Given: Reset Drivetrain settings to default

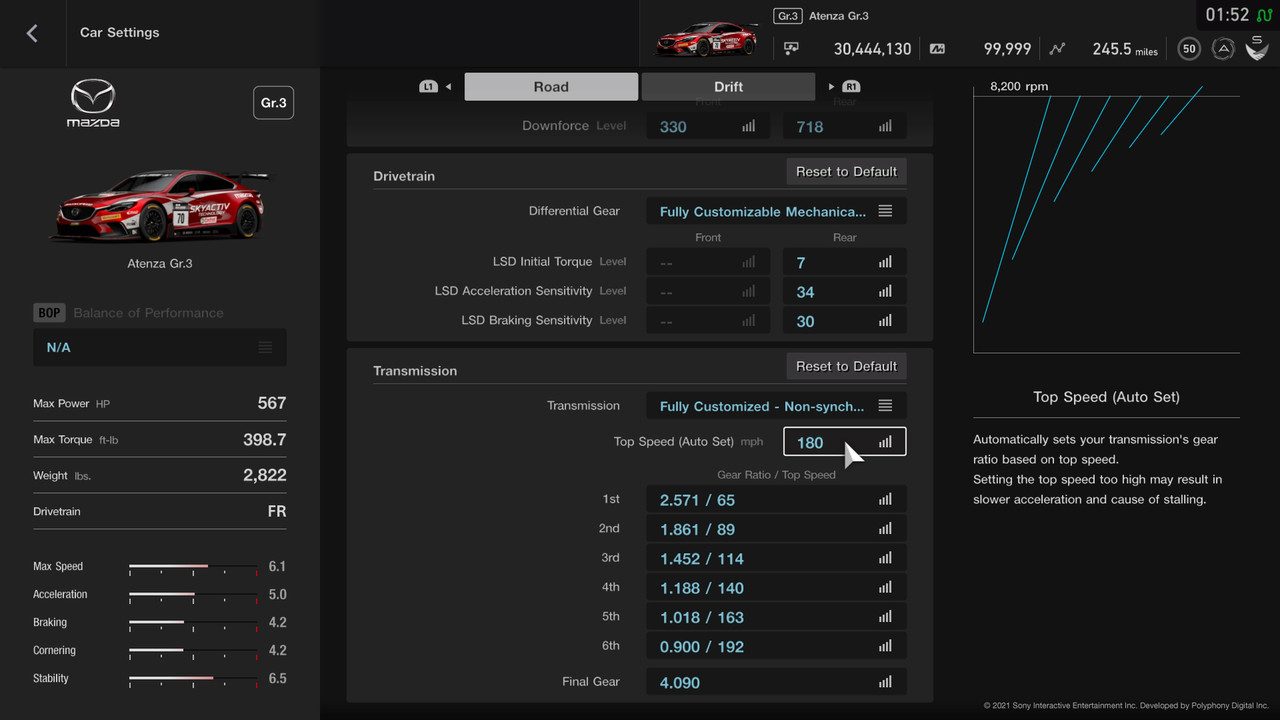Looking at the screenshot, I should pyautogui.click(x=846, y=171).
